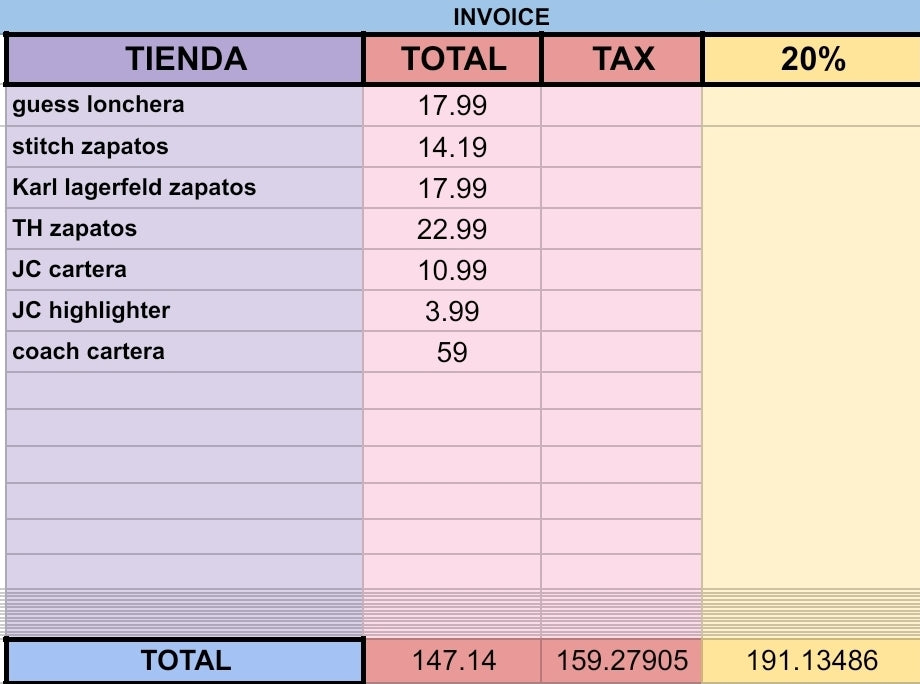Click the cell containing 59
This screenshot has width=920, height=684.
[452, 352]
